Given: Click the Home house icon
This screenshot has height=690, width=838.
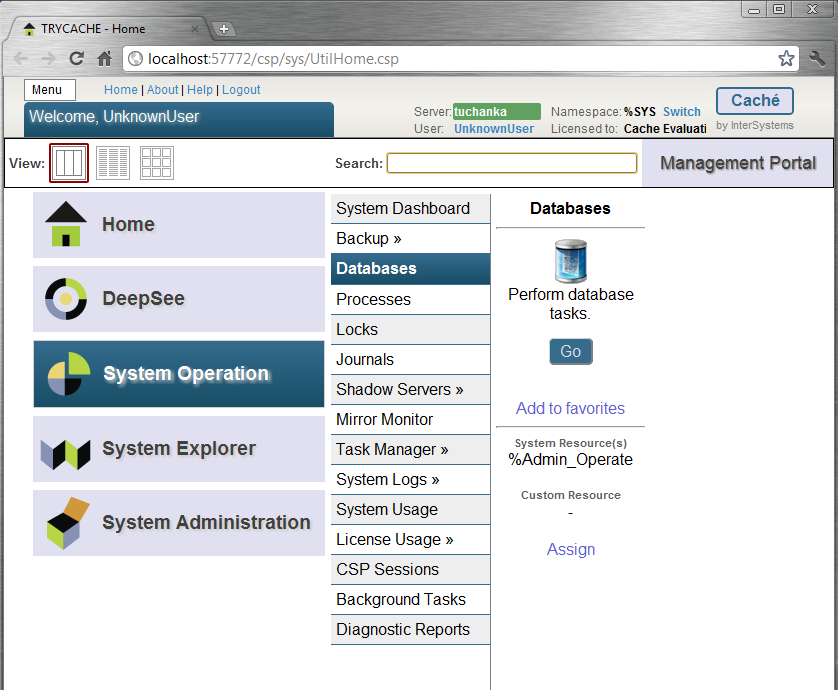Looking at the screenshot, I should [66, 224].
